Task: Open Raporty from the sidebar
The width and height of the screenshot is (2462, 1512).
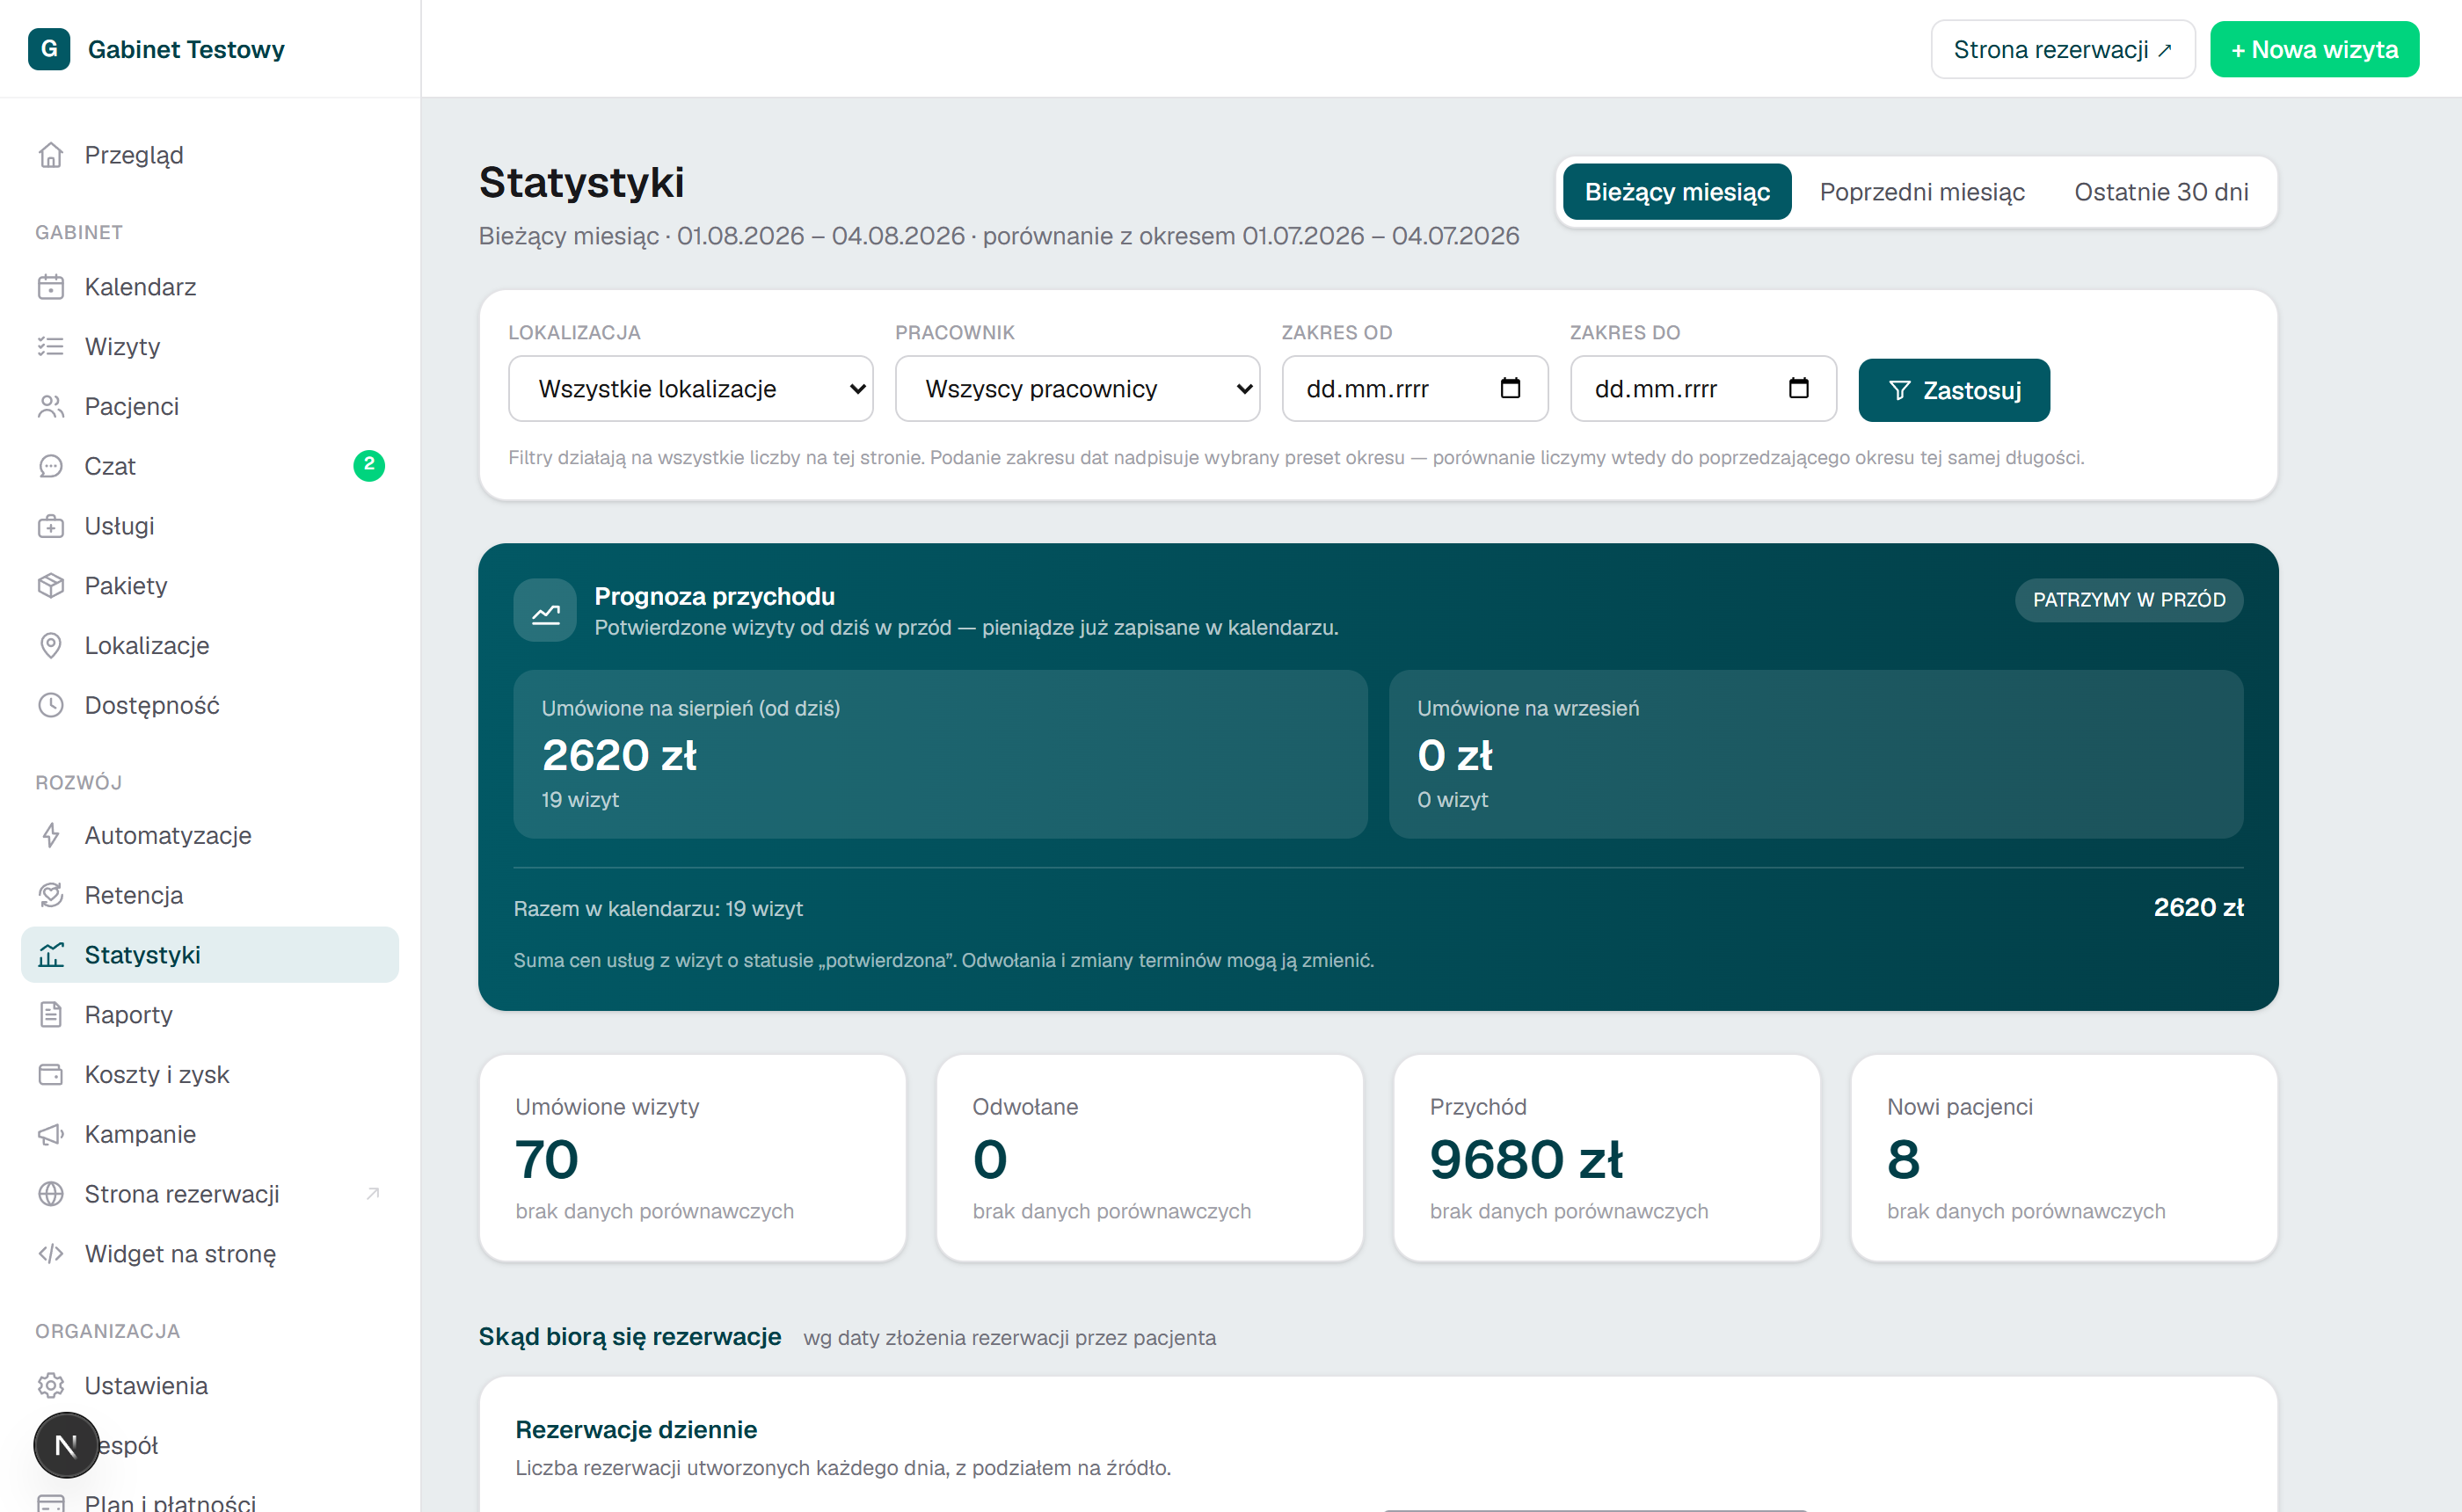Action: tap(210, 1015)
